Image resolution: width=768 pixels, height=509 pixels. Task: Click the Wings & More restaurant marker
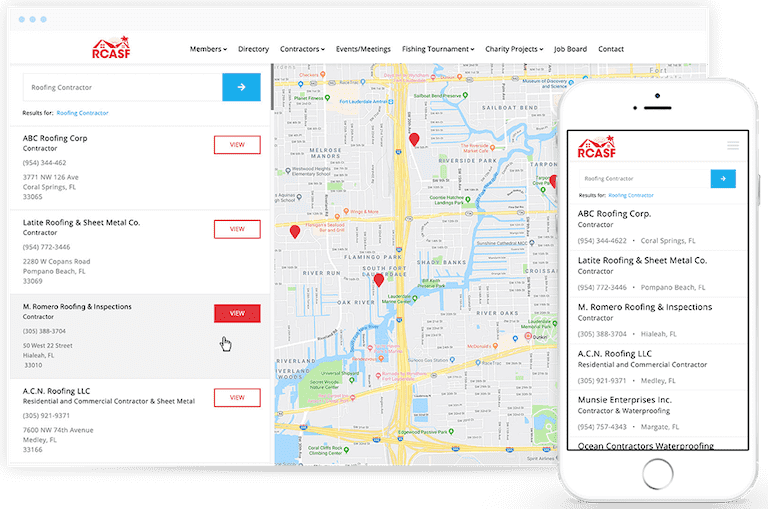click(x=346, y=211)
